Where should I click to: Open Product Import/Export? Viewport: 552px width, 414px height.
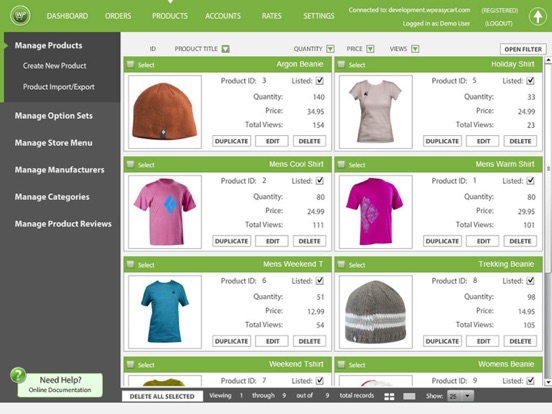(x=59, y=87)
